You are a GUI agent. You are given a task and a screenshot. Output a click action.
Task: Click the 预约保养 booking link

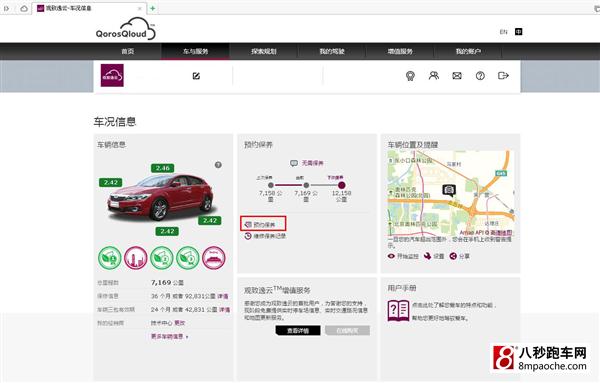pyautogui.click(x=263, y=224)
